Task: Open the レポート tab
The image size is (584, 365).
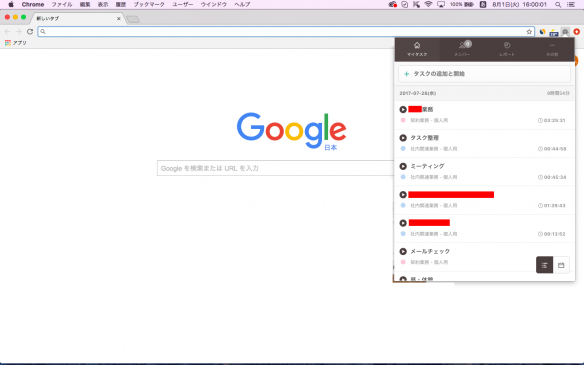Action: click(507, 49)
